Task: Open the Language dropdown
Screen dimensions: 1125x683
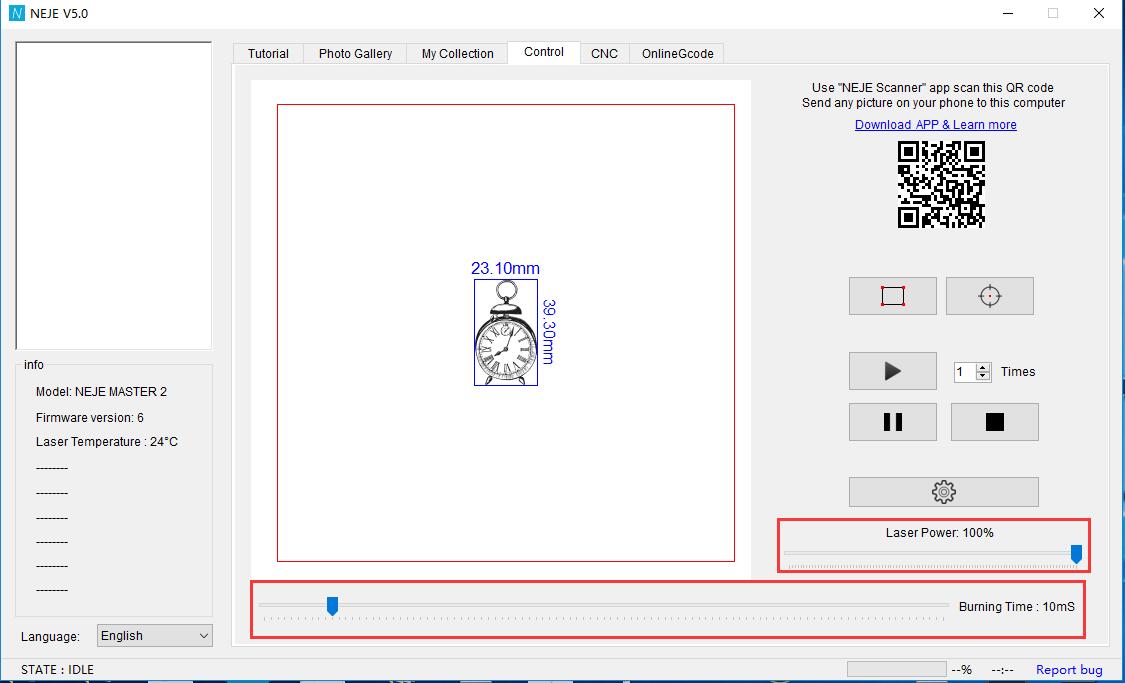Action: click(154, 636)
